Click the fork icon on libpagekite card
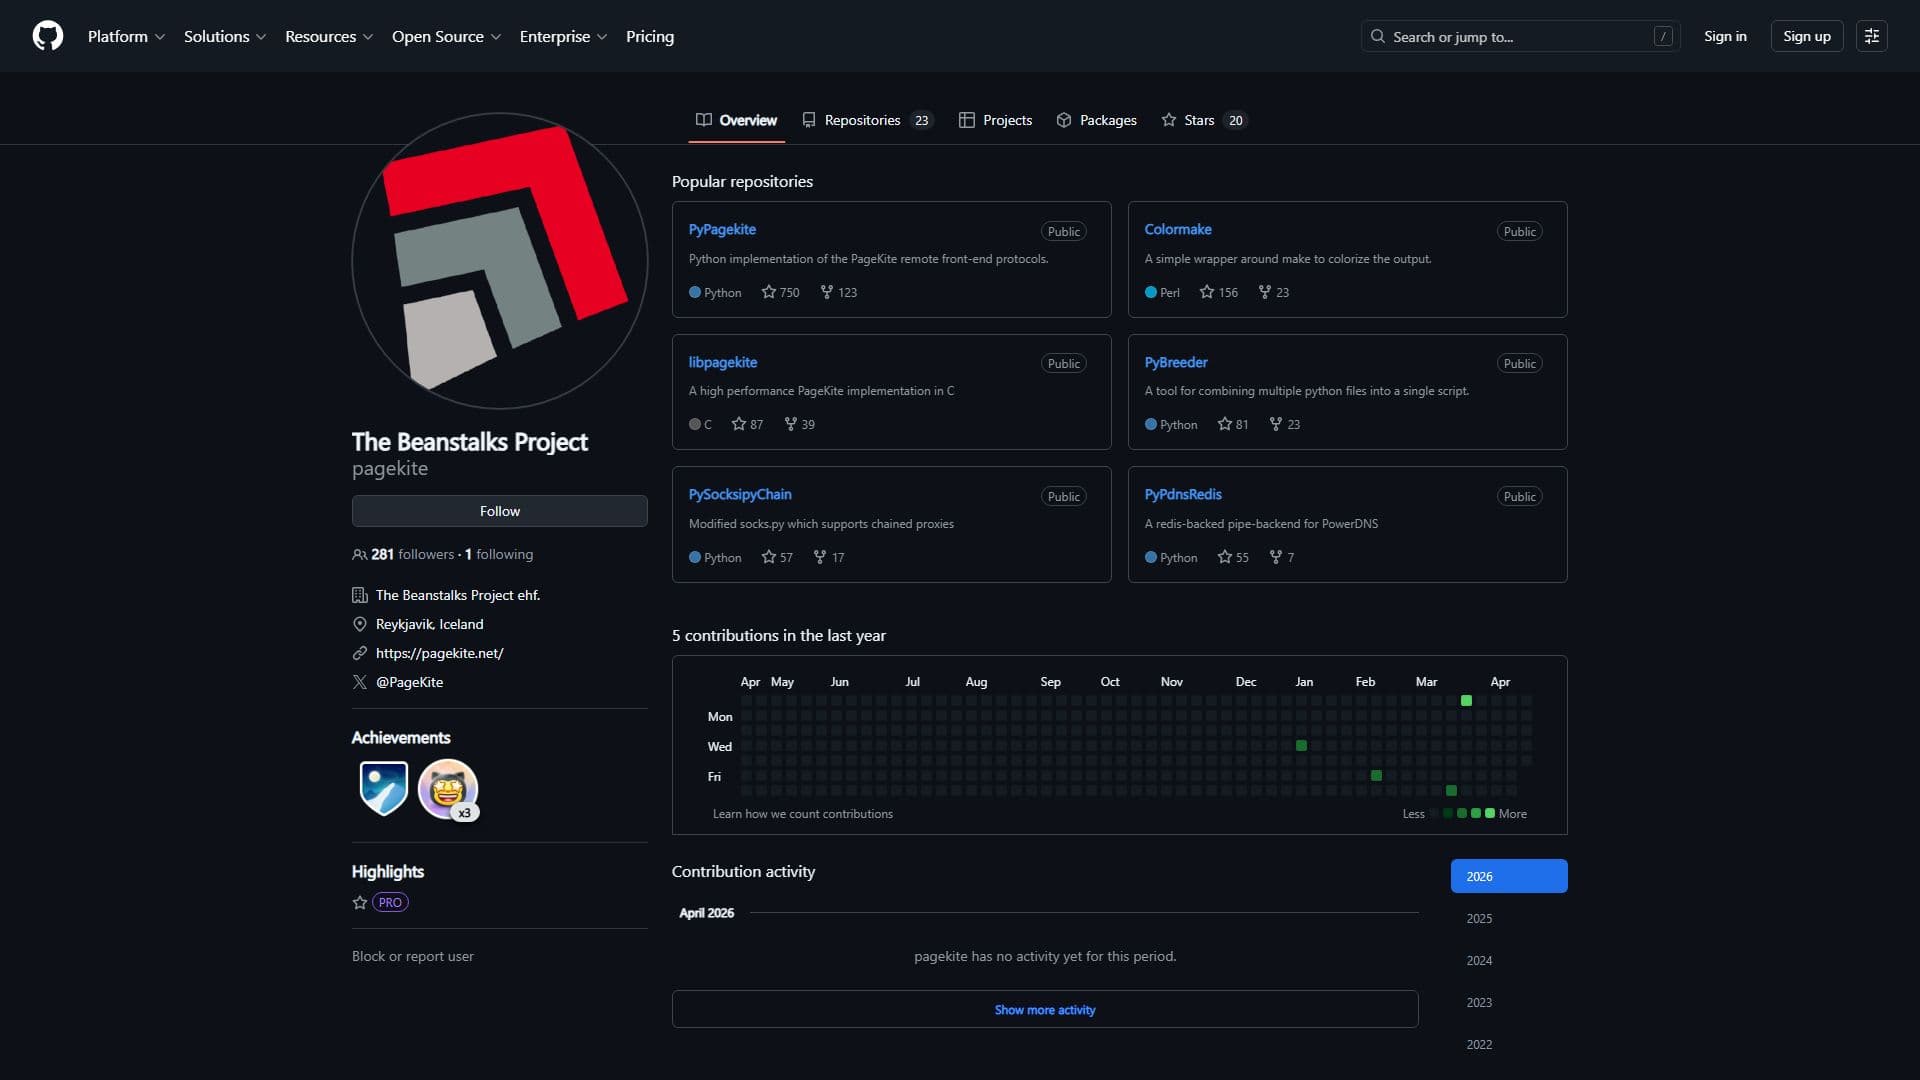This screenshot has height=1080, width=1920. point(790,424)
